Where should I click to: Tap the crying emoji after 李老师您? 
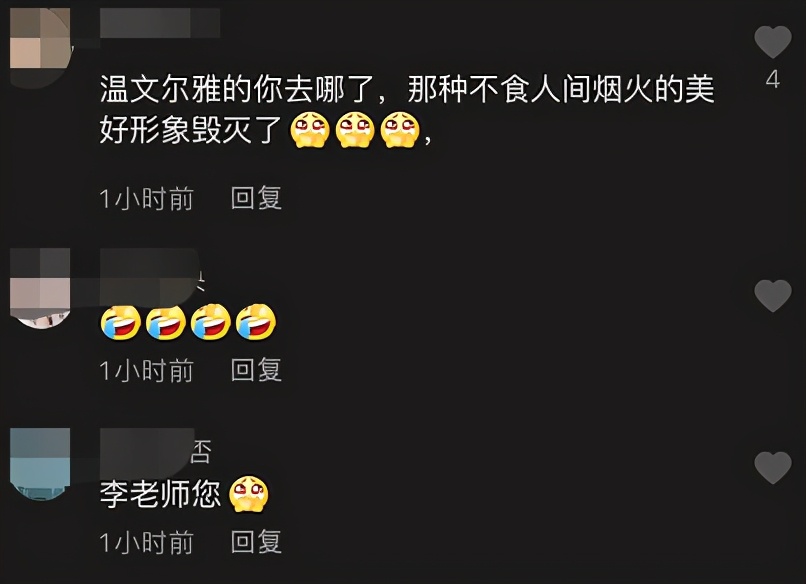[x=249, y=494]
